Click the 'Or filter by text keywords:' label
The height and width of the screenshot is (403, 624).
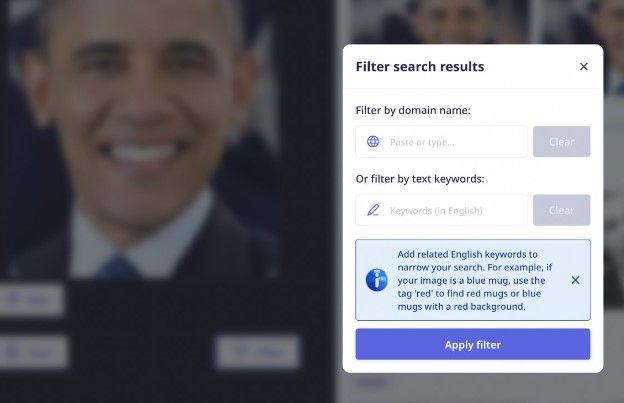point(420,179)
